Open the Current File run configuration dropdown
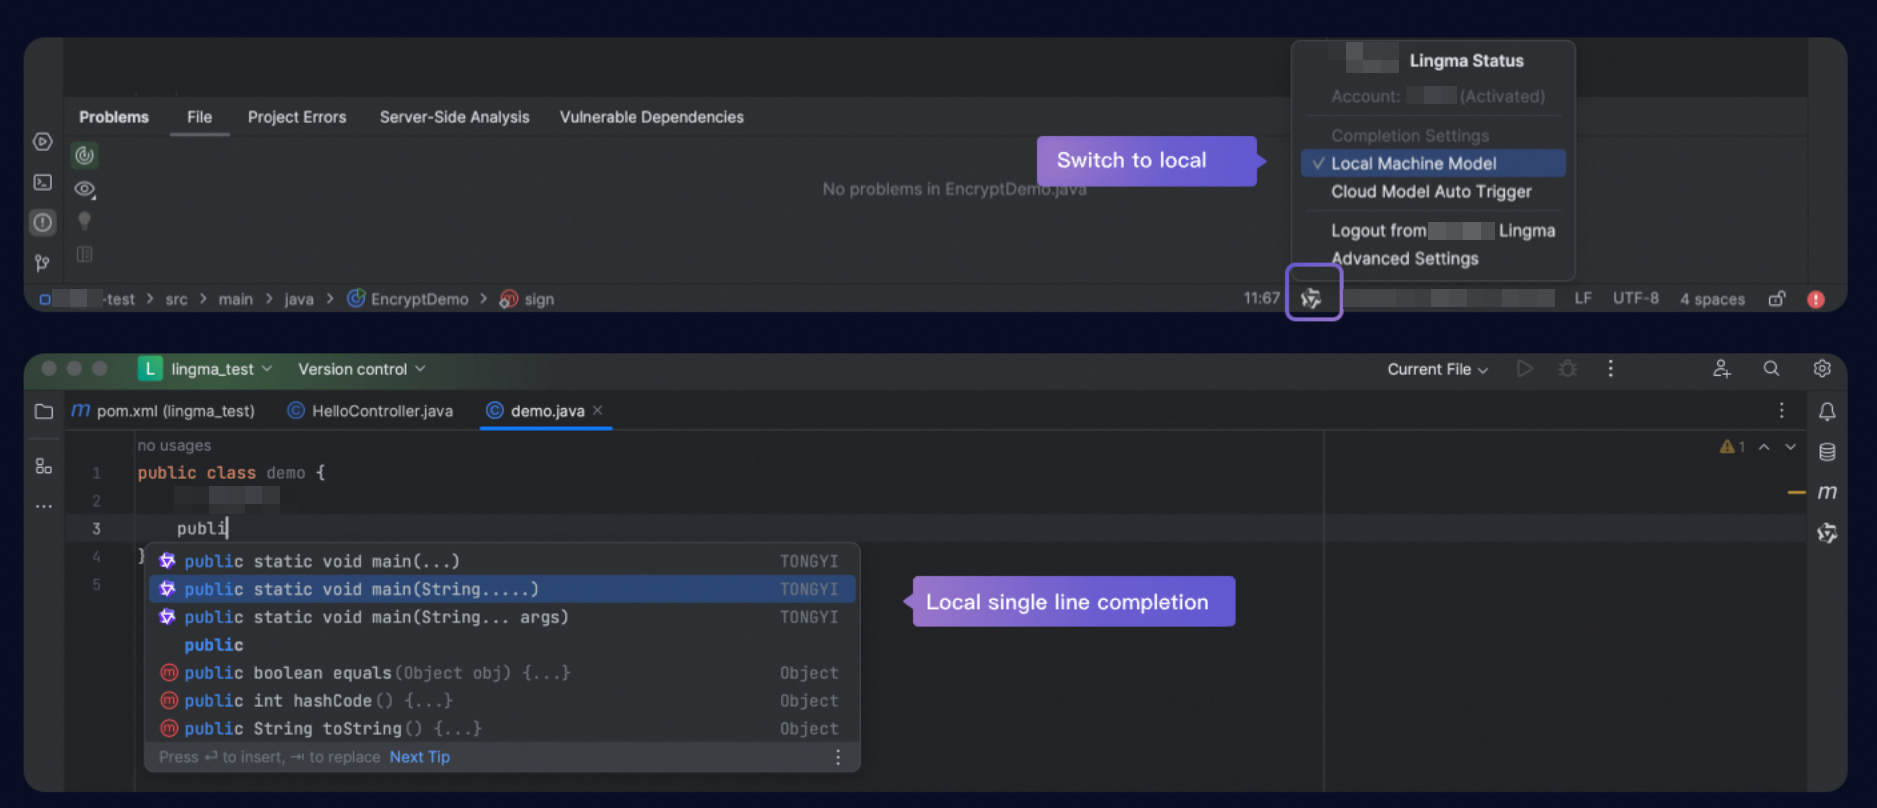The width and height of the screenshot is (1877, 808). pos(1437,369)
